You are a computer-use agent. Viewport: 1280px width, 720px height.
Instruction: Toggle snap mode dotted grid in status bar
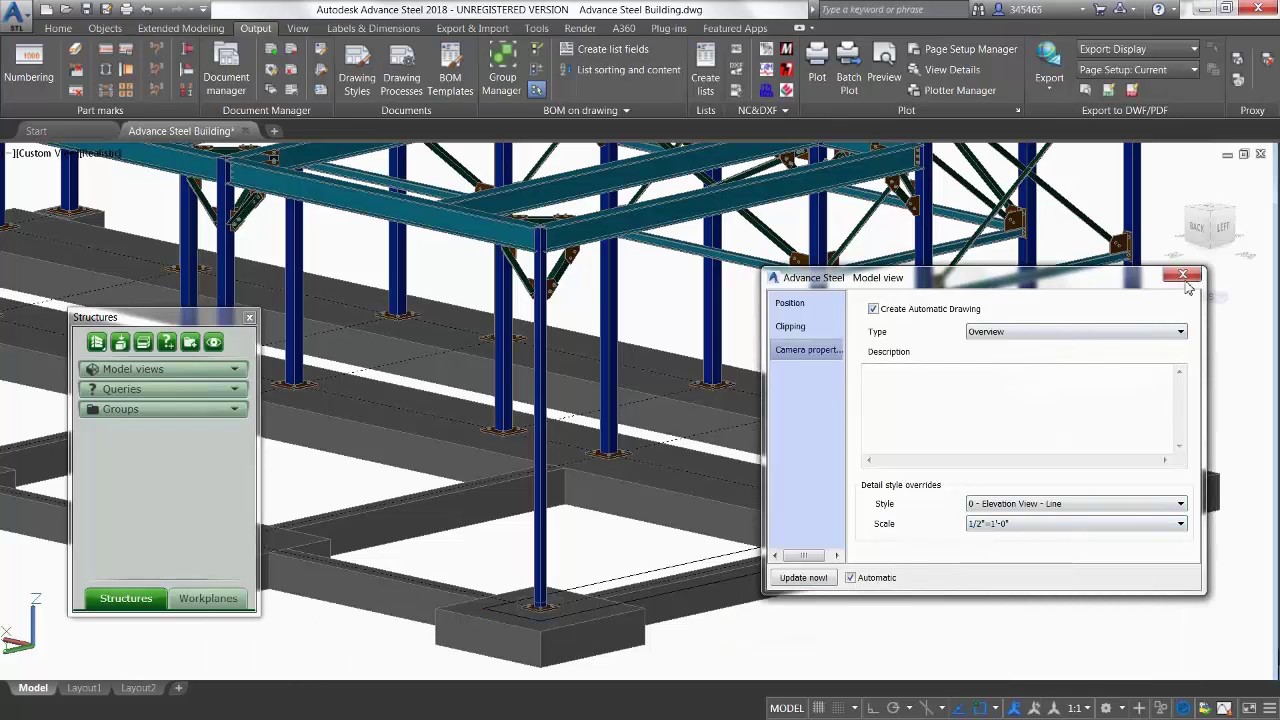[838, 708]
